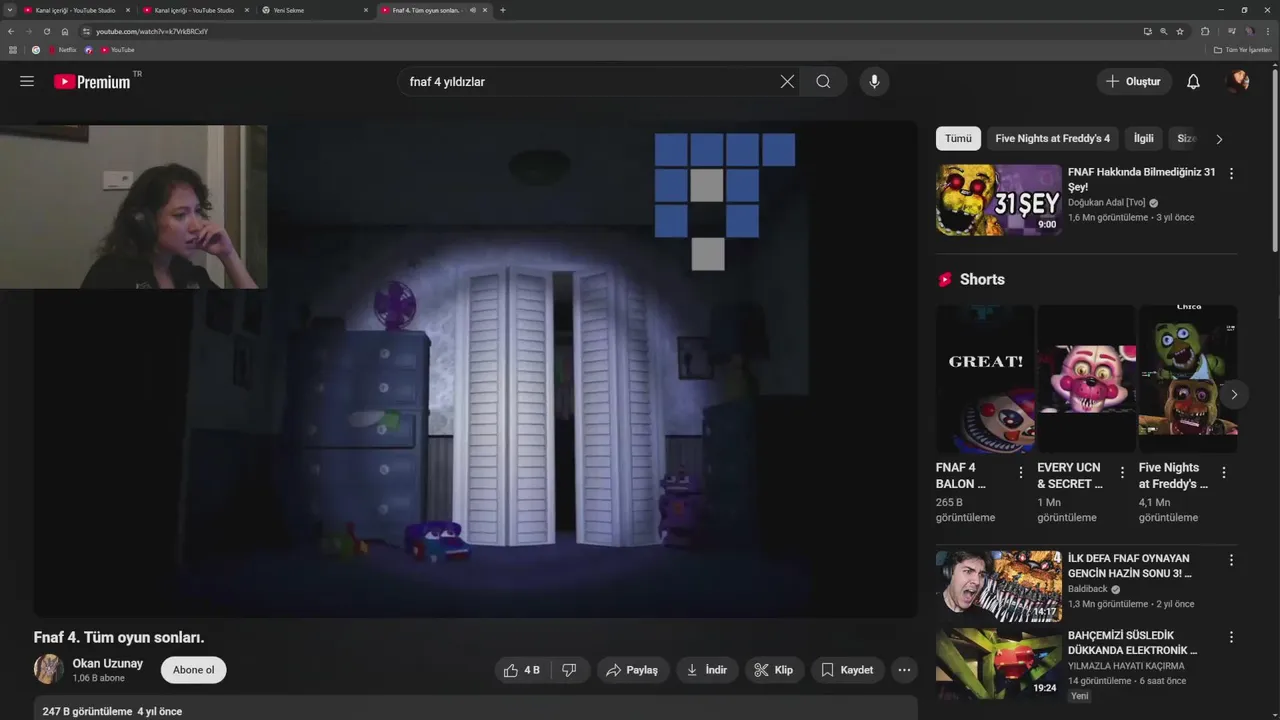This screenshot has width=1280, height=720.
Task: Open more actions ellipsis below video
Action: [904, 670]
